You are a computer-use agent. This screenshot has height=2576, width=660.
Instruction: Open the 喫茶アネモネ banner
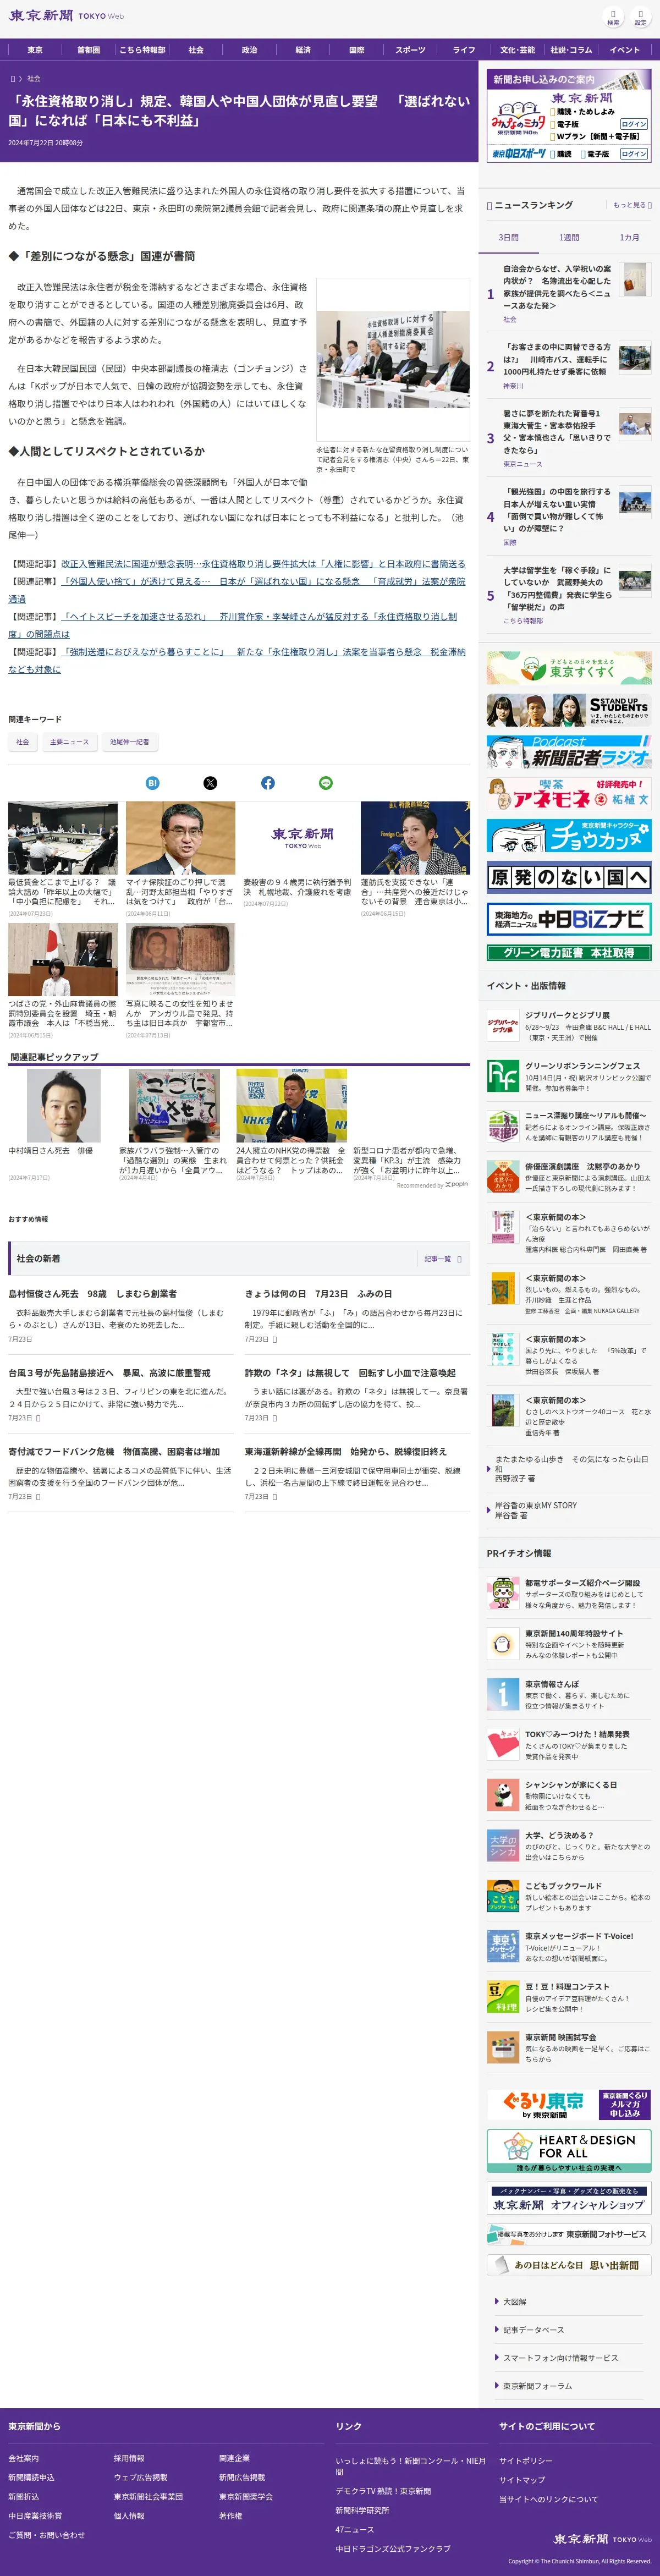tap(569, 794)
